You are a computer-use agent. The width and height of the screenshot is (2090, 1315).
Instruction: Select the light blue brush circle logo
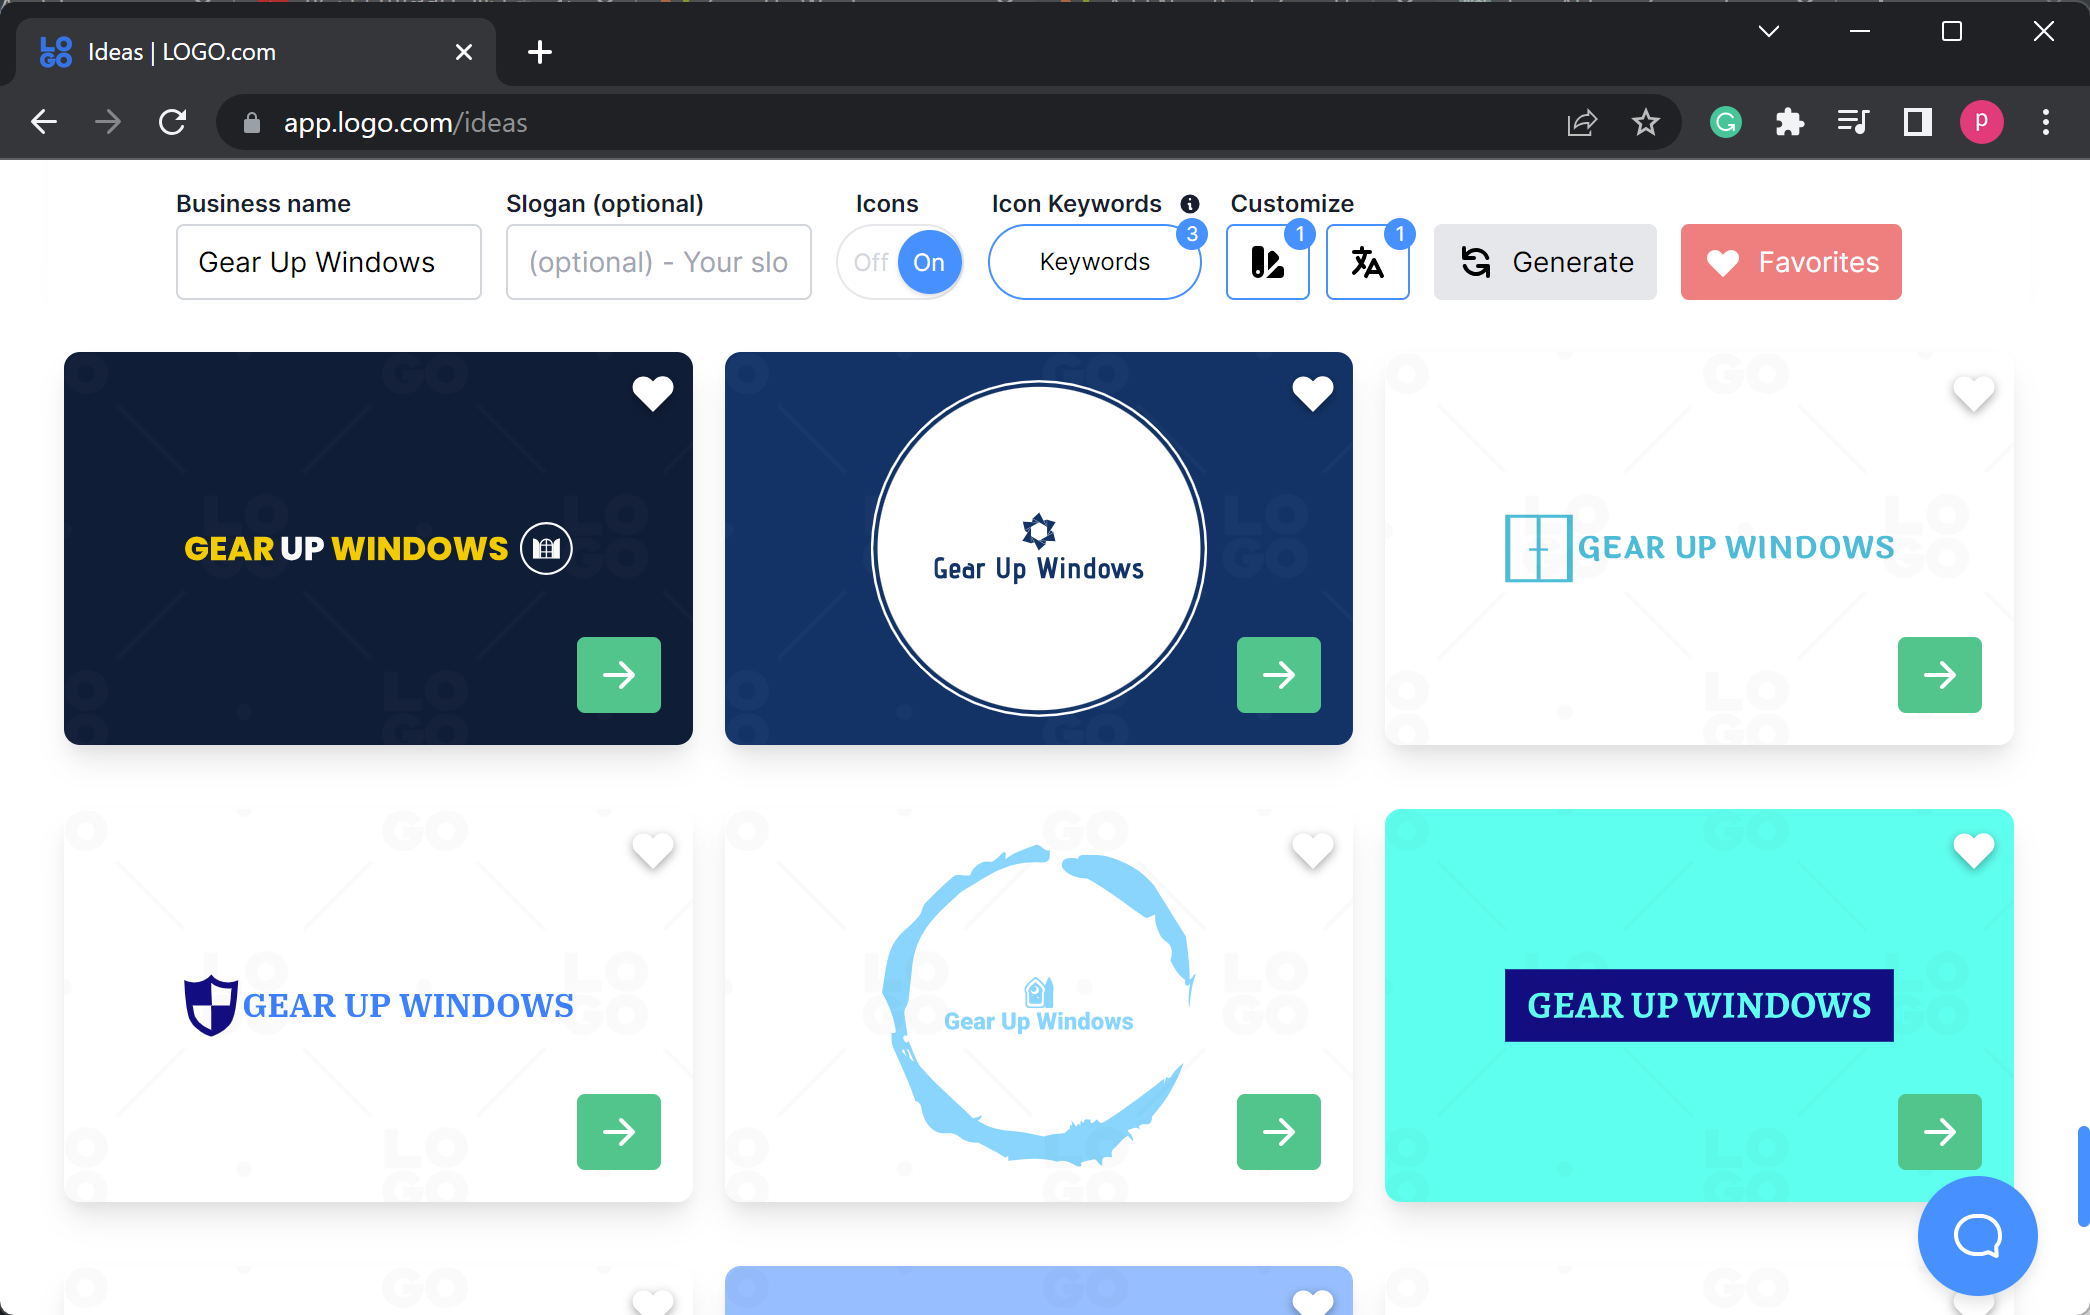(1039, 1005)
